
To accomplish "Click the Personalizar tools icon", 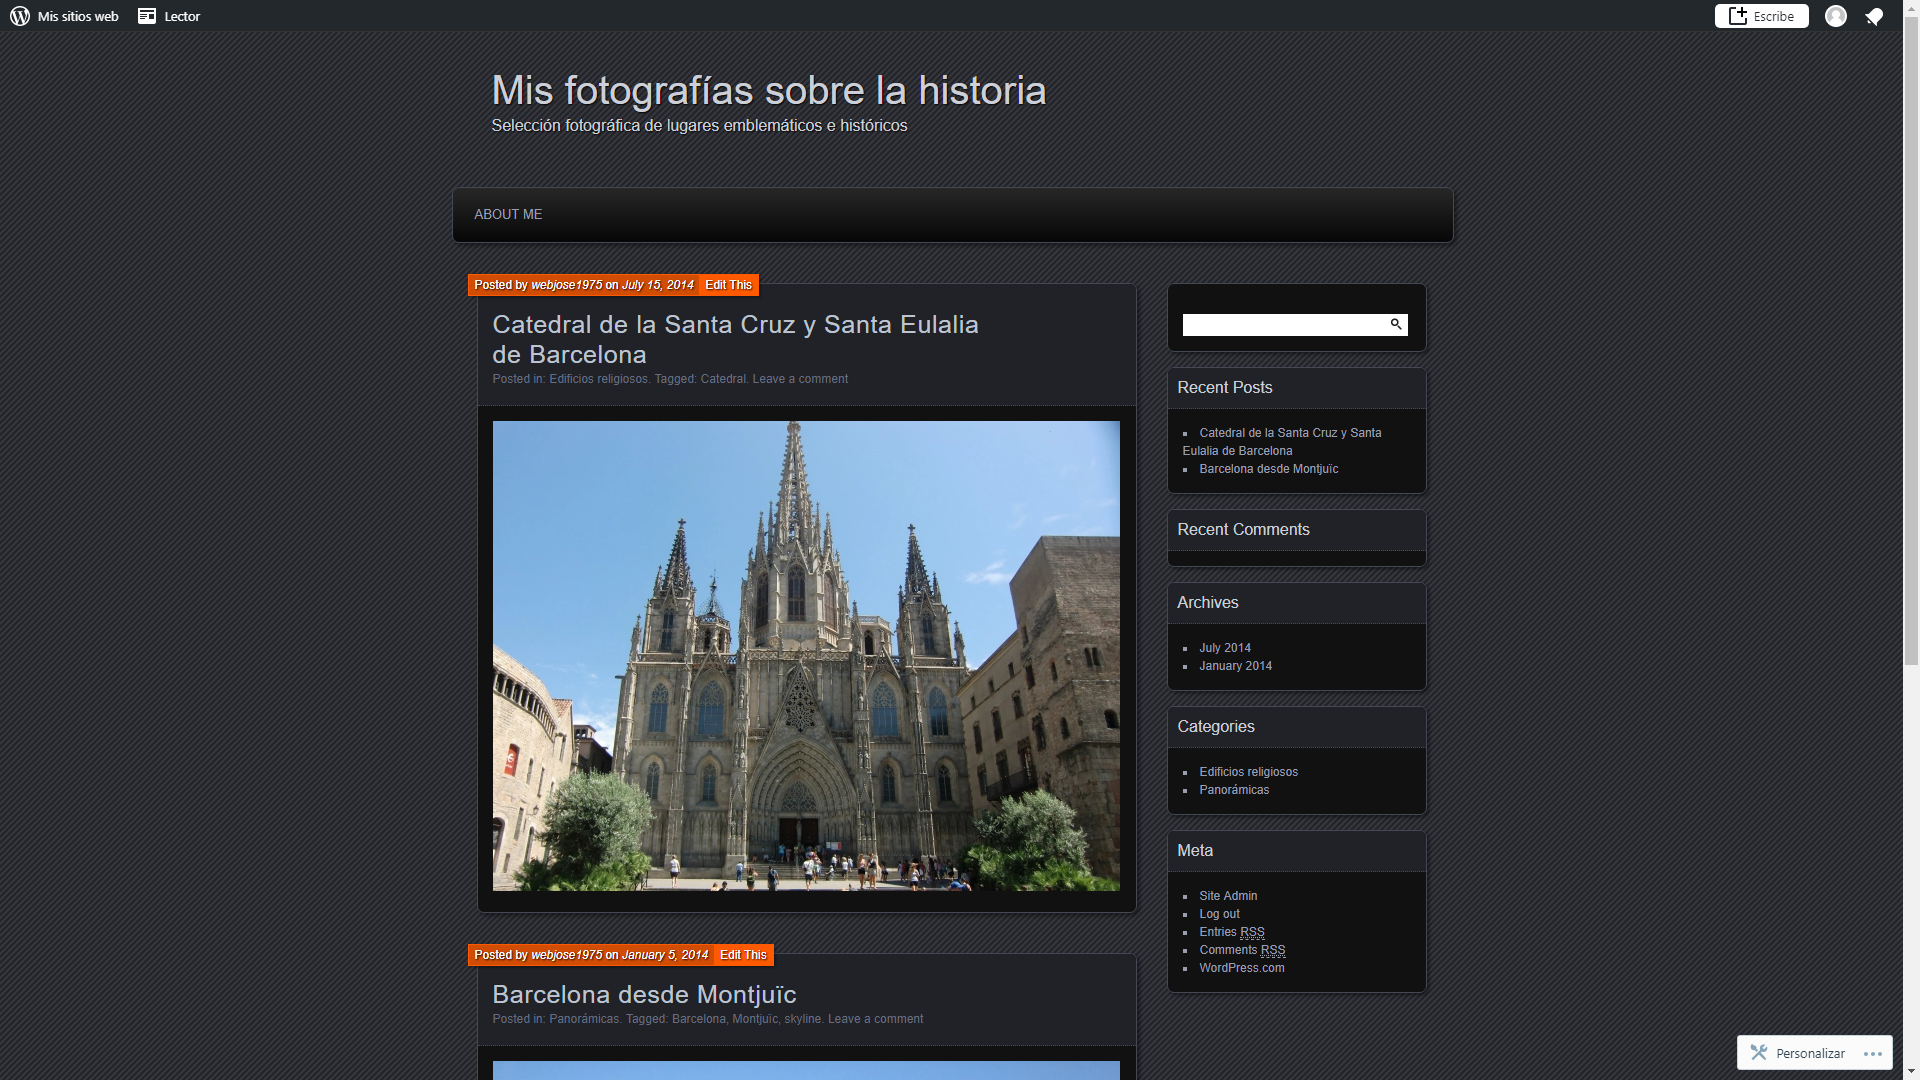I will [1759, 1052].
